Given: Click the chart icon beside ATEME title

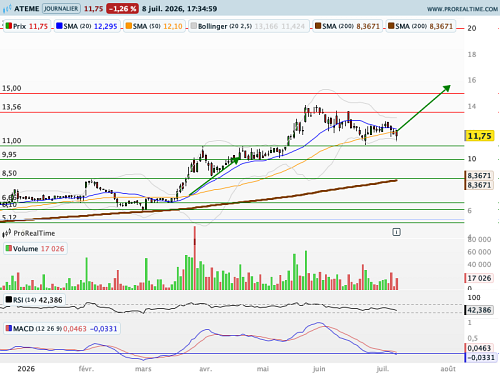Looking at the screenshot, I should [x=7, y=9].
